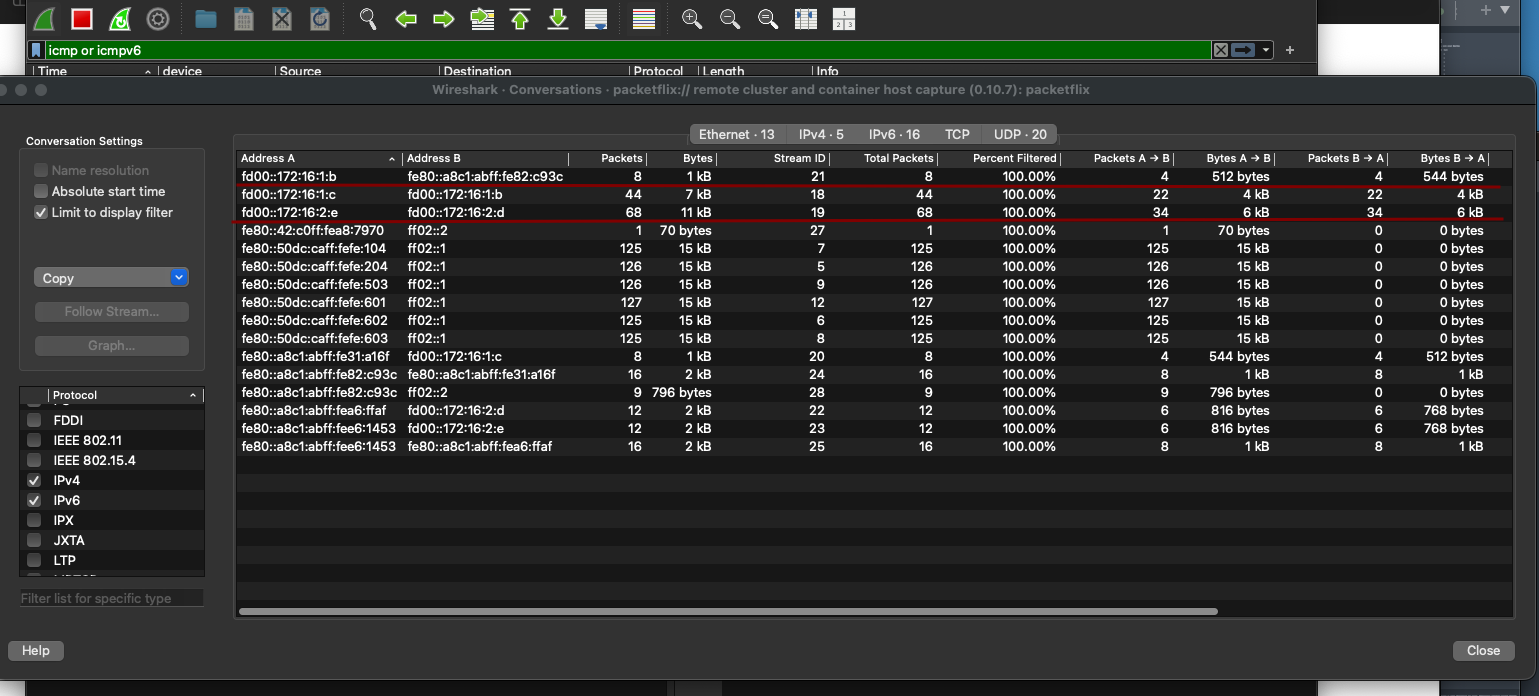Uncheck Limit to display filter
1539x696 pixels.
[x=41, y=212]
